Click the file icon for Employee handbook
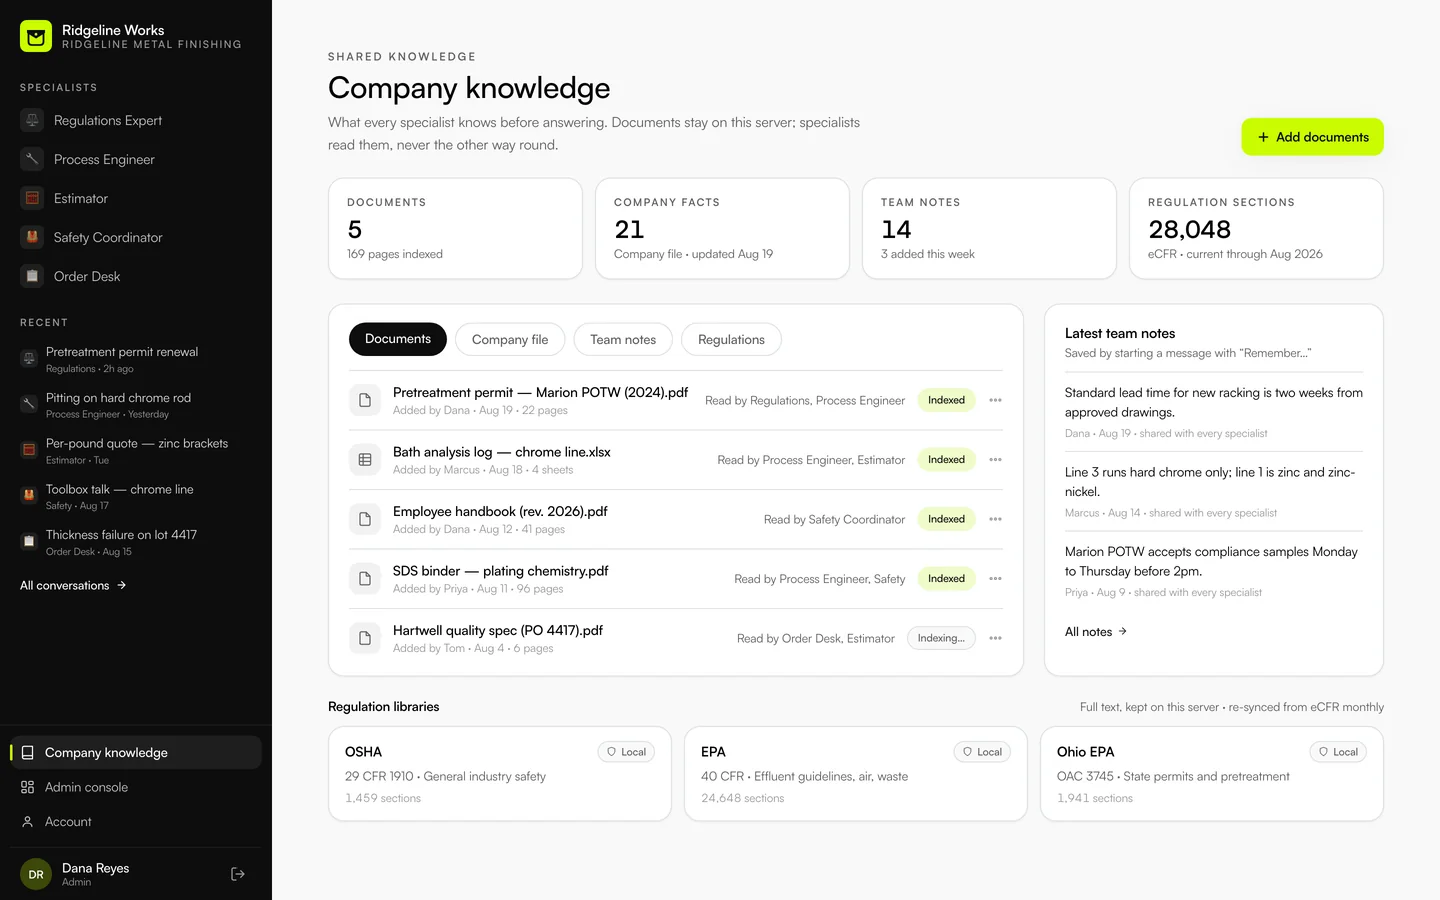 [365, 519]
